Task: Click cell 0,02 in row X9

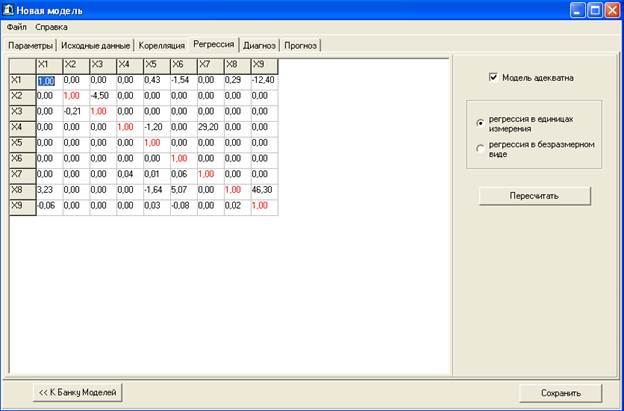Action: point(237,208)
